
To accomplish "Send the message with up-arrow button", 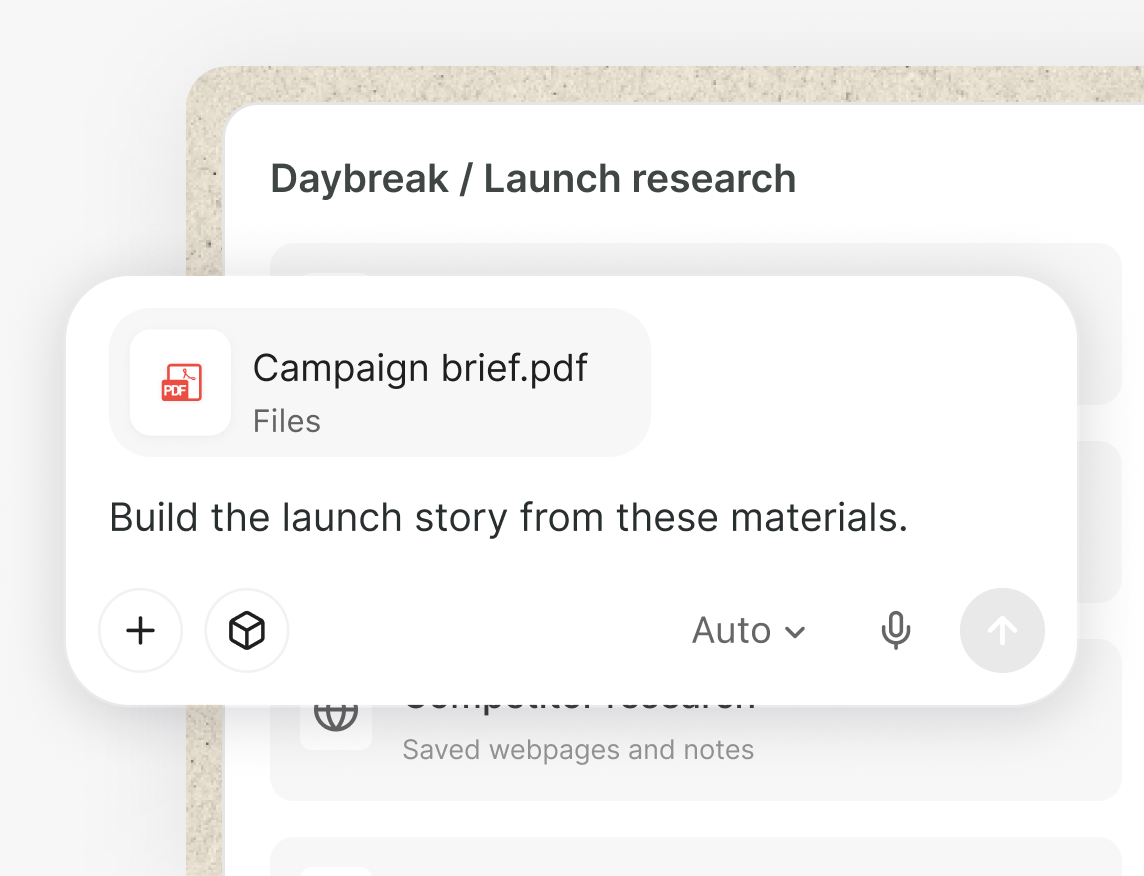I will point(1002,630).
